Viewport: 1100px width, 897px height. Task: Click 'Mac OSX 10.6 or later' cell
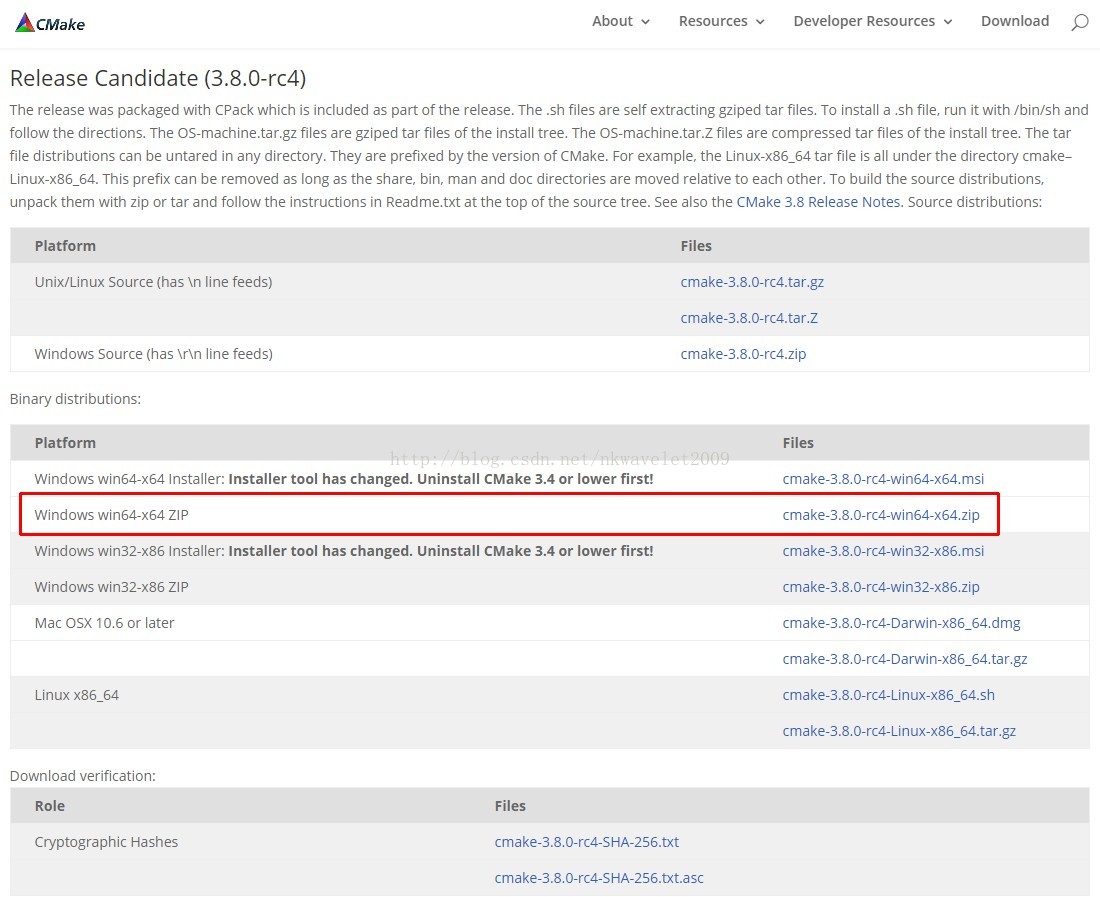pos(104,623)
